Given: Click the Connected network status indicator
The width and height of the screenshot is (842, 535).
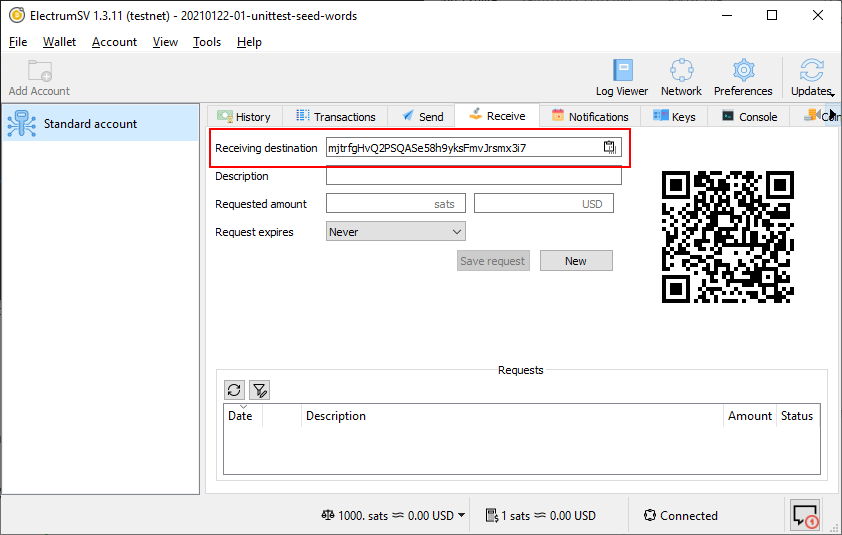Looking at the screenshot, I should point(681,516).
